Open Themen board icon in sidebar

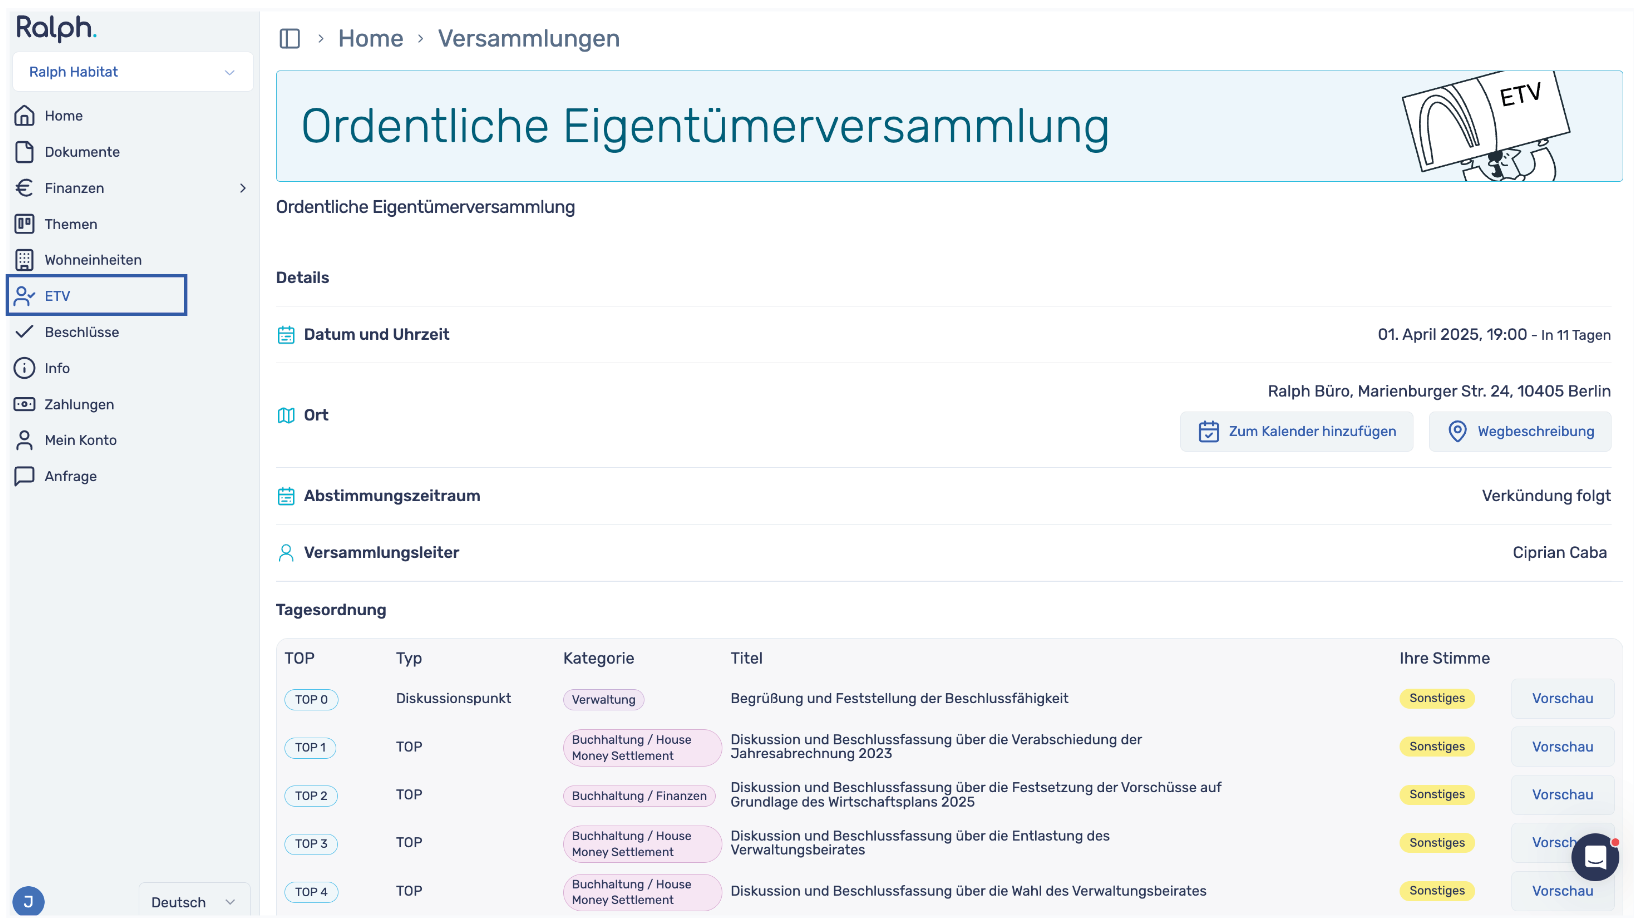point(25,224)
